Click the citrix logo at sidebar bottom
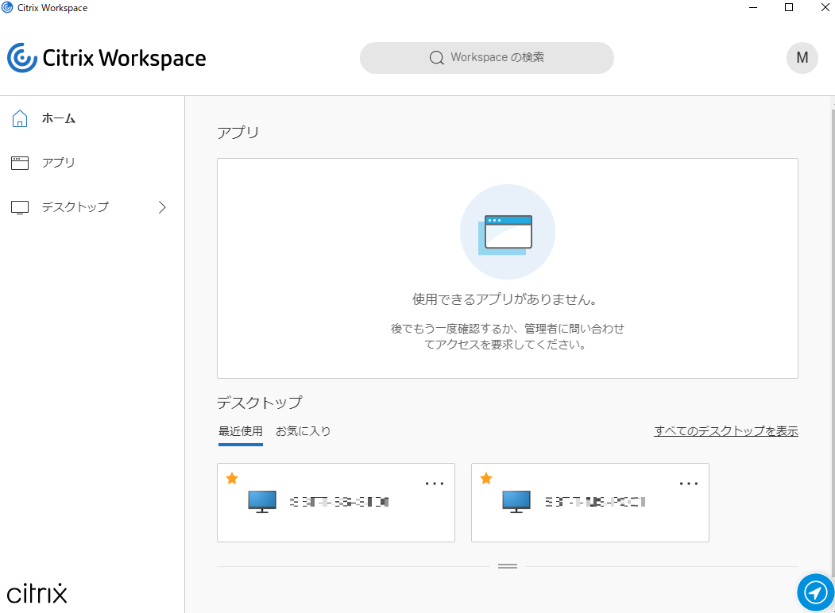The height and width of the screenshot is (613, 835). (x=37, y=593)
